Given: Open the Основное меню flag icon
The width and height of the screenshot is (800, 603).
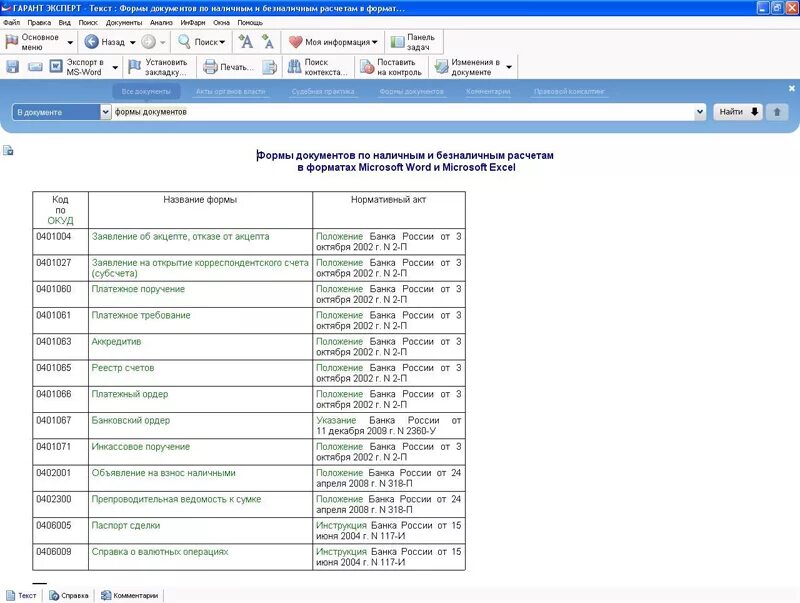Looking at the screenshot, I should click(12, 42).
